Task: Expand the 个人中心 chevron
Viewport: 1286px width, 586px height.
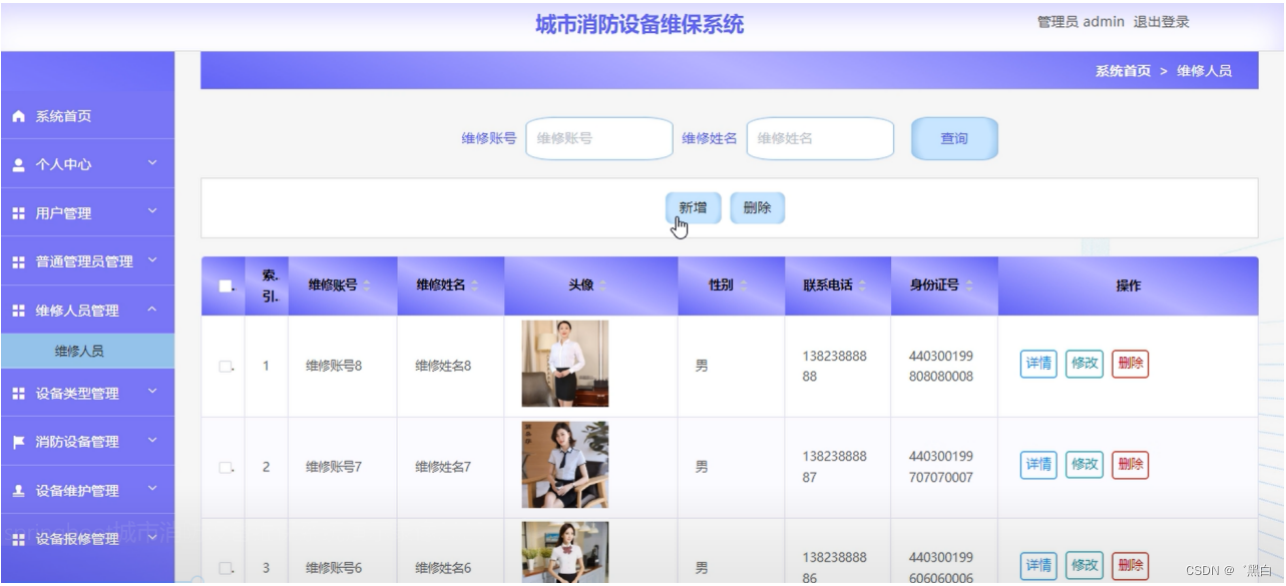Action: (153, 162)
